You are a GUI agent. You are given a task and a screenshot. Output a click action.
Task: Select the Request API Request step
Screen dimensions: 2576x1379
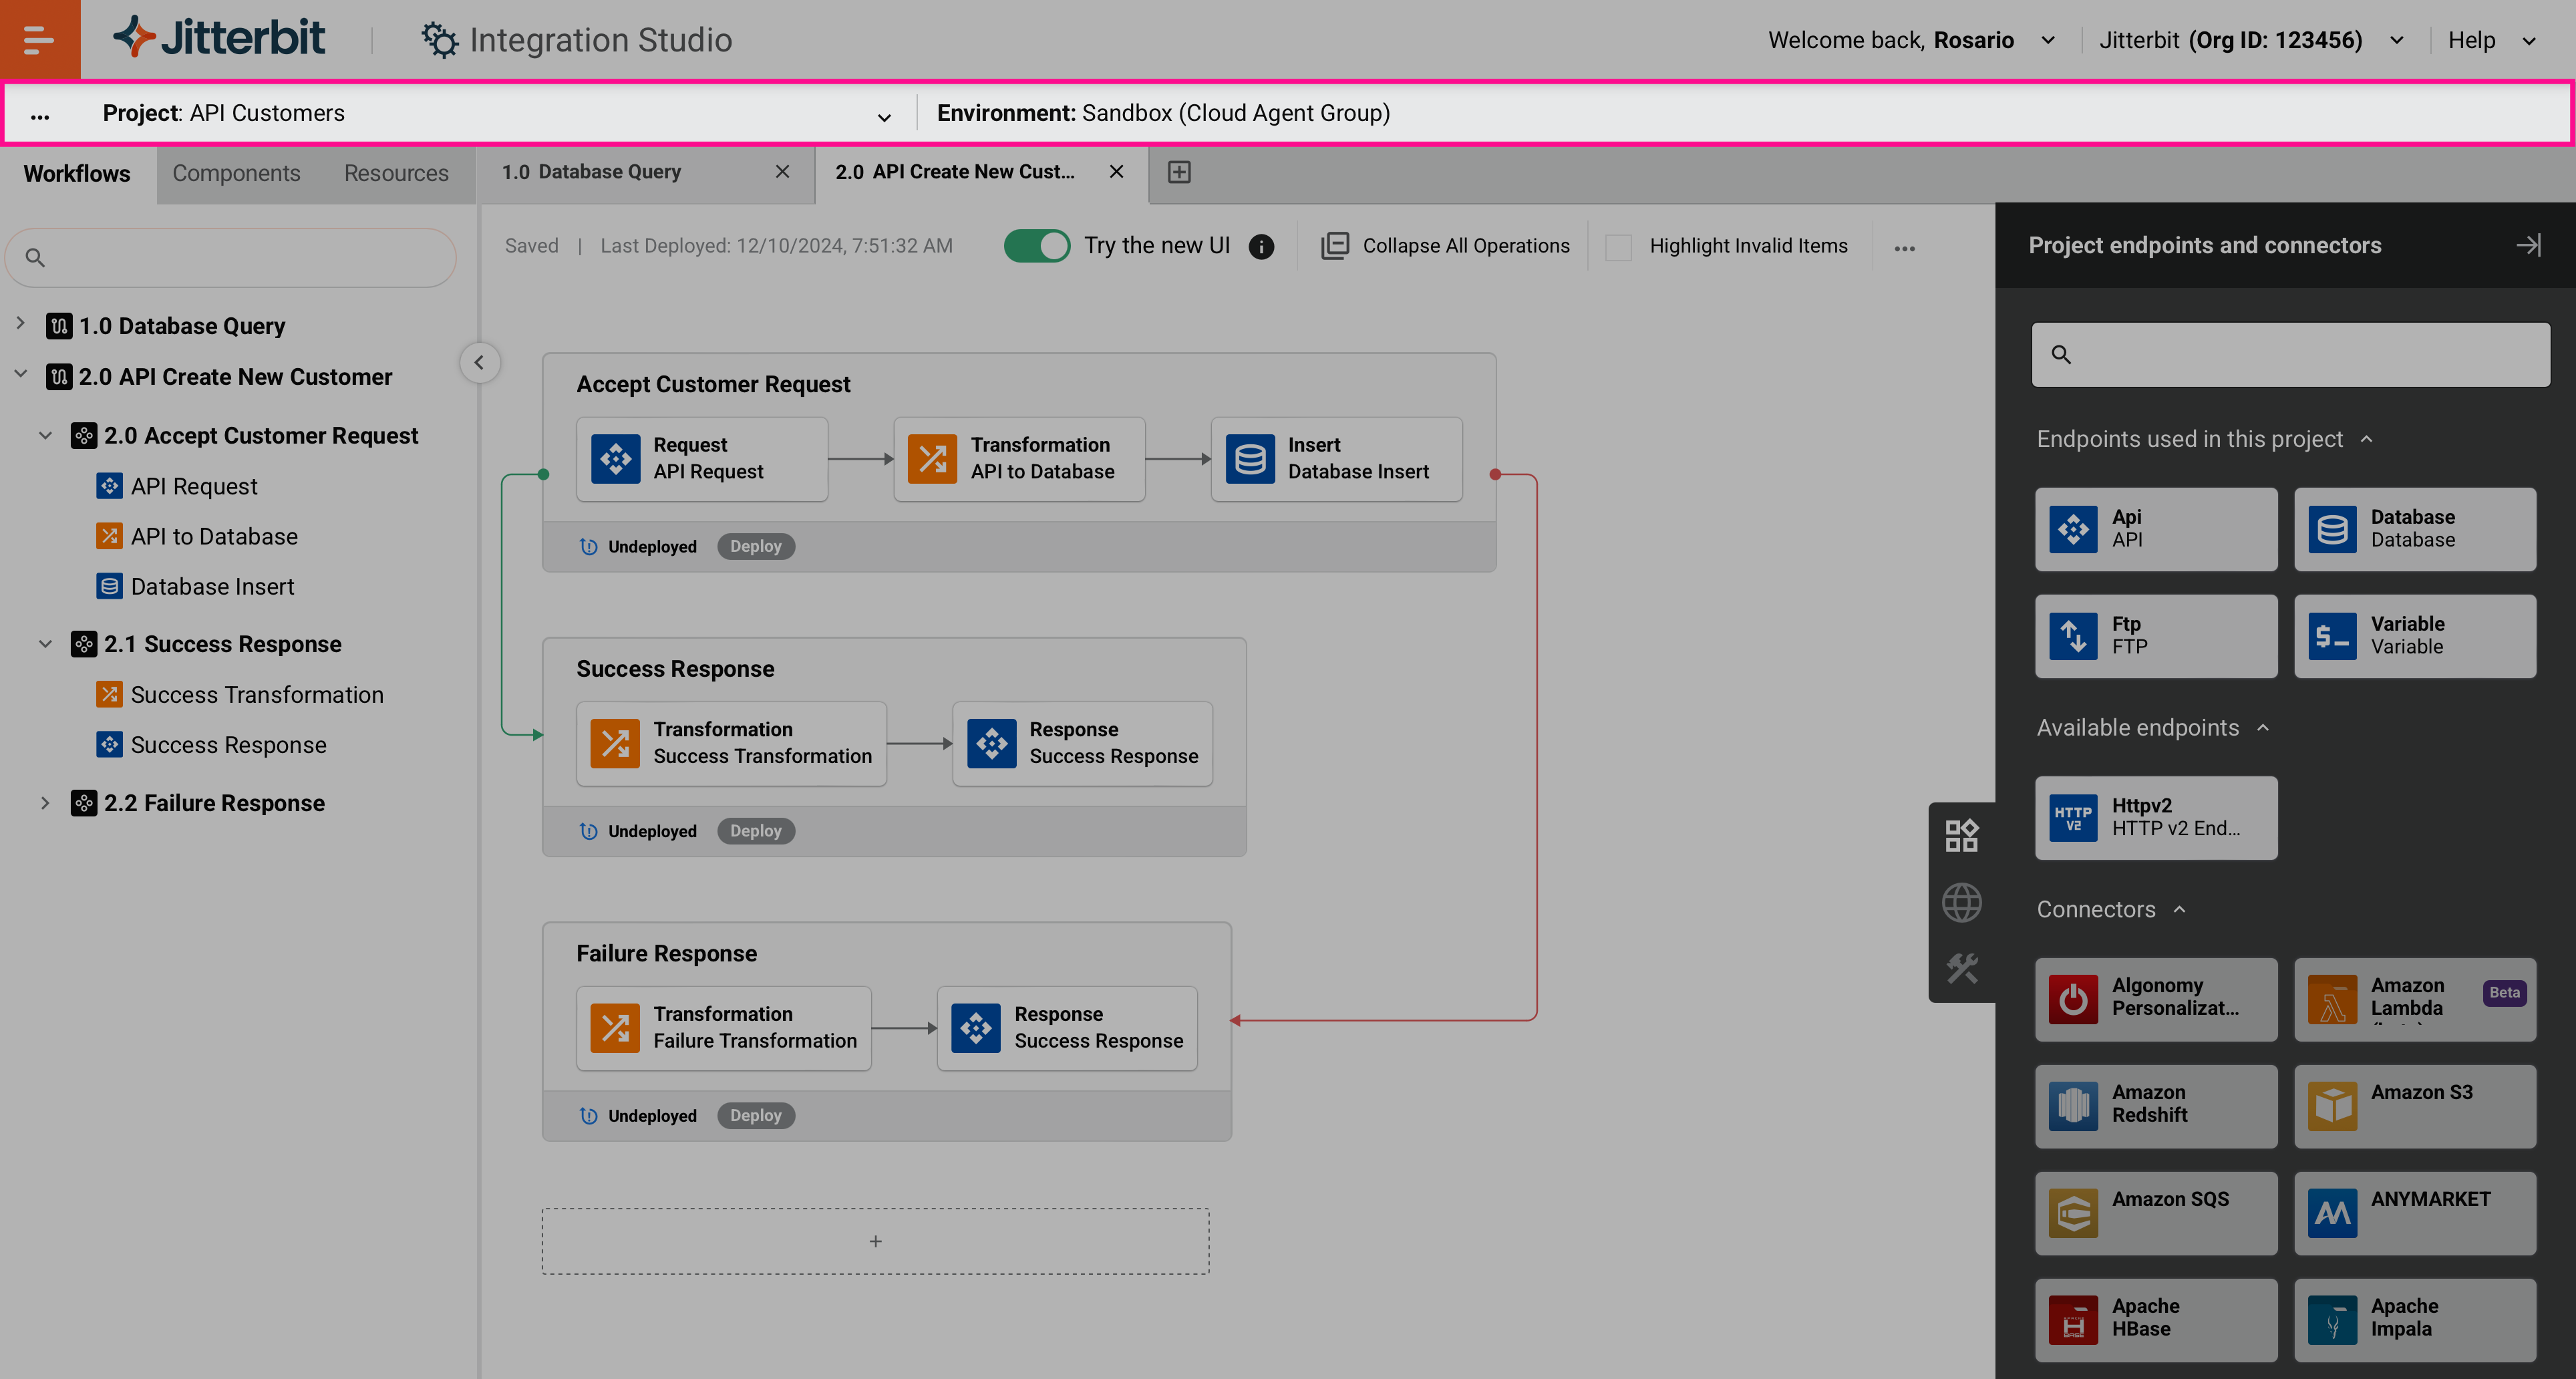(x=701, y=459)
